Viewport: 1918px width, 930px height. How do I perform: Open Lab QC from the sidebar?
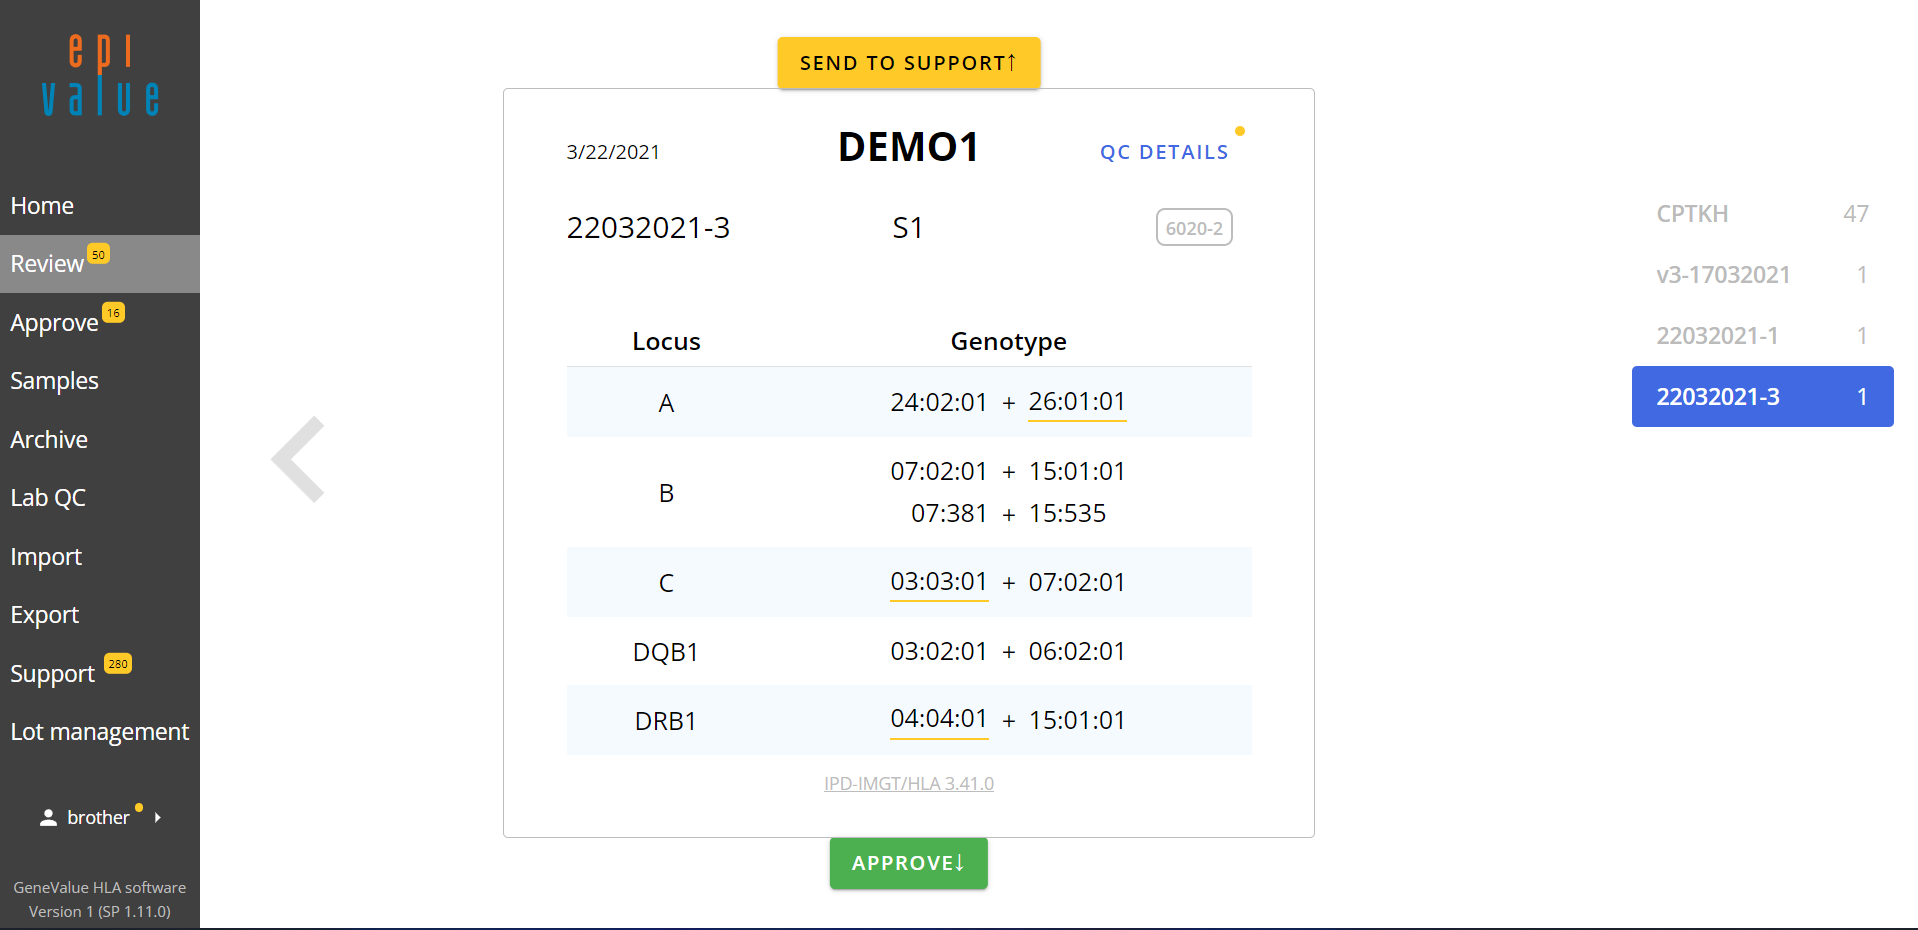(48, 498)
